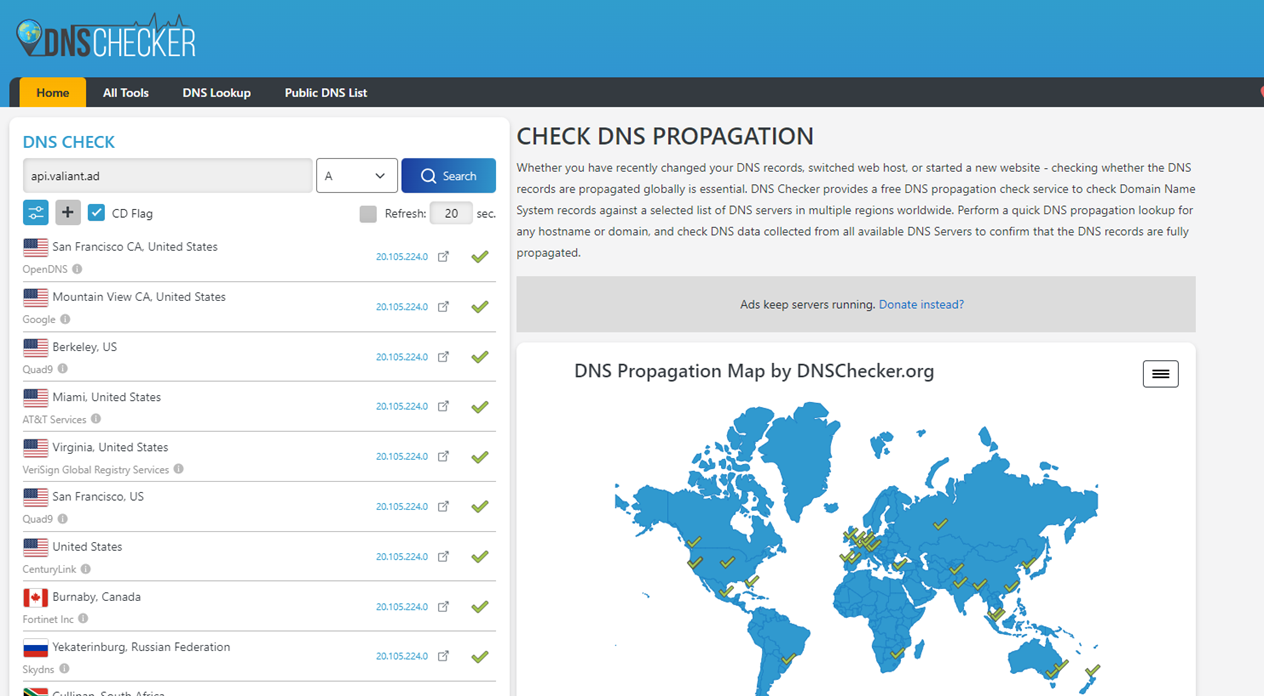1265x697 pixels.
Task: Click the Search button
Action: coord(449,176)
